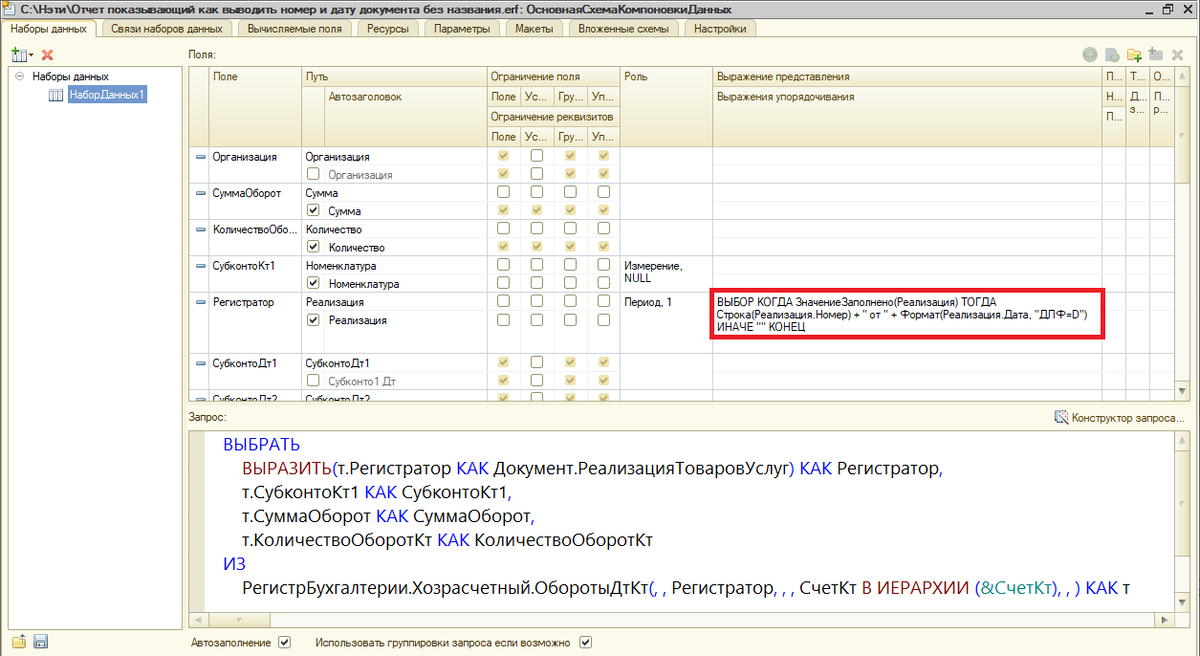Switch to the Макеты tab

pos(535,29)
